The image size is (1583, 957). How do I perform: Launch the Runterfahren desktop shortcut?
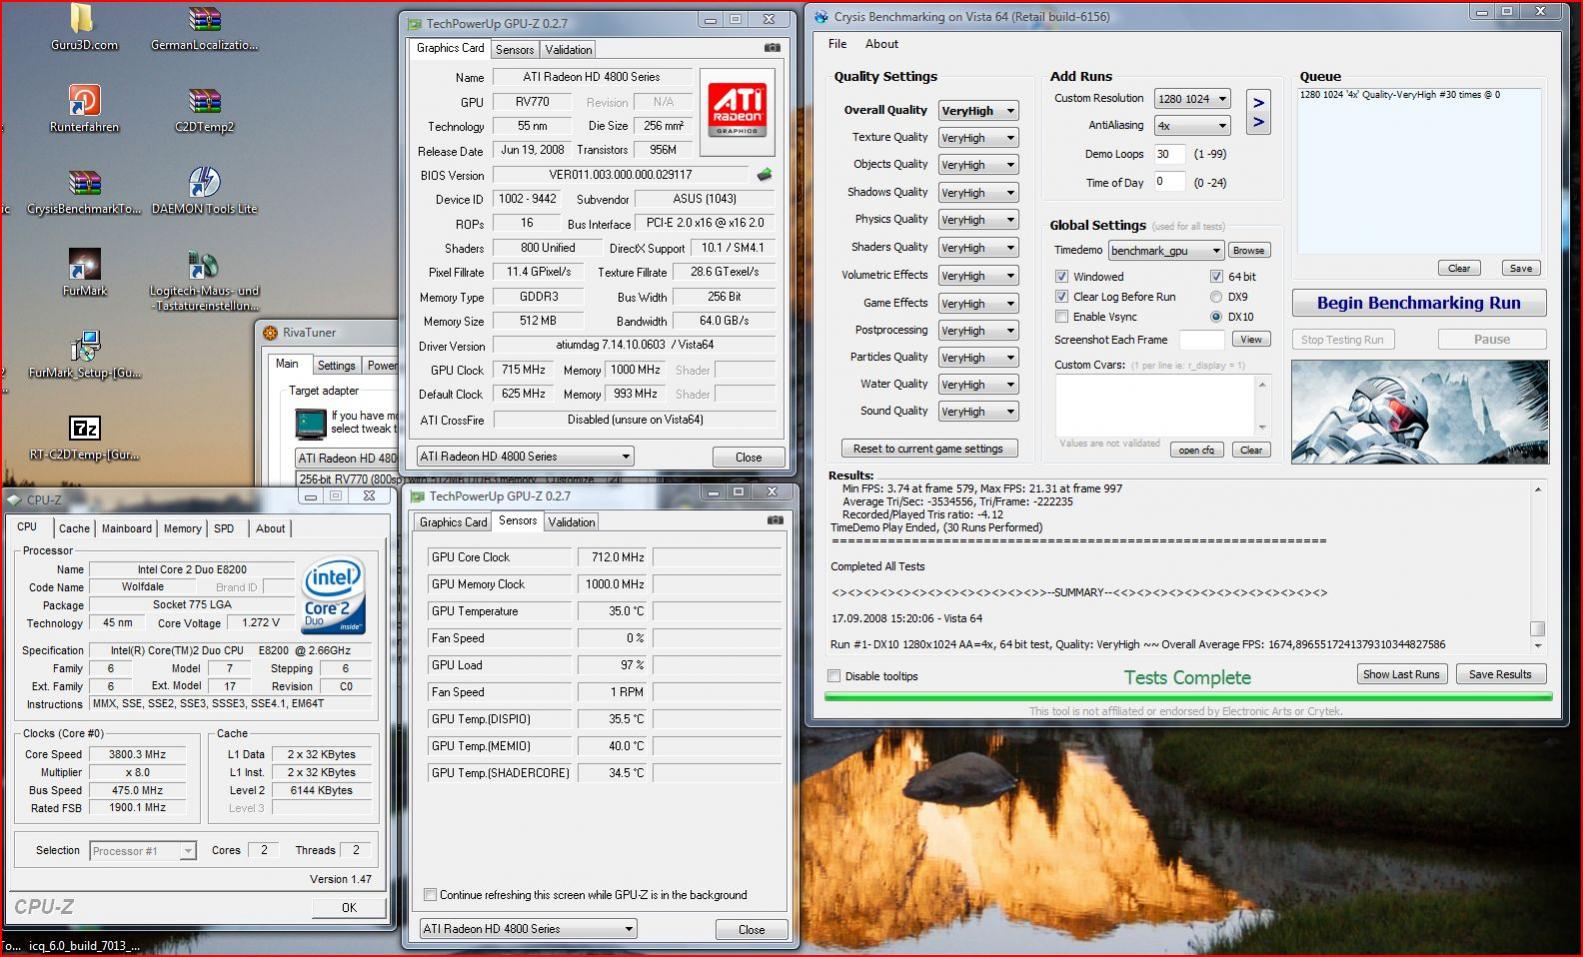84,109
